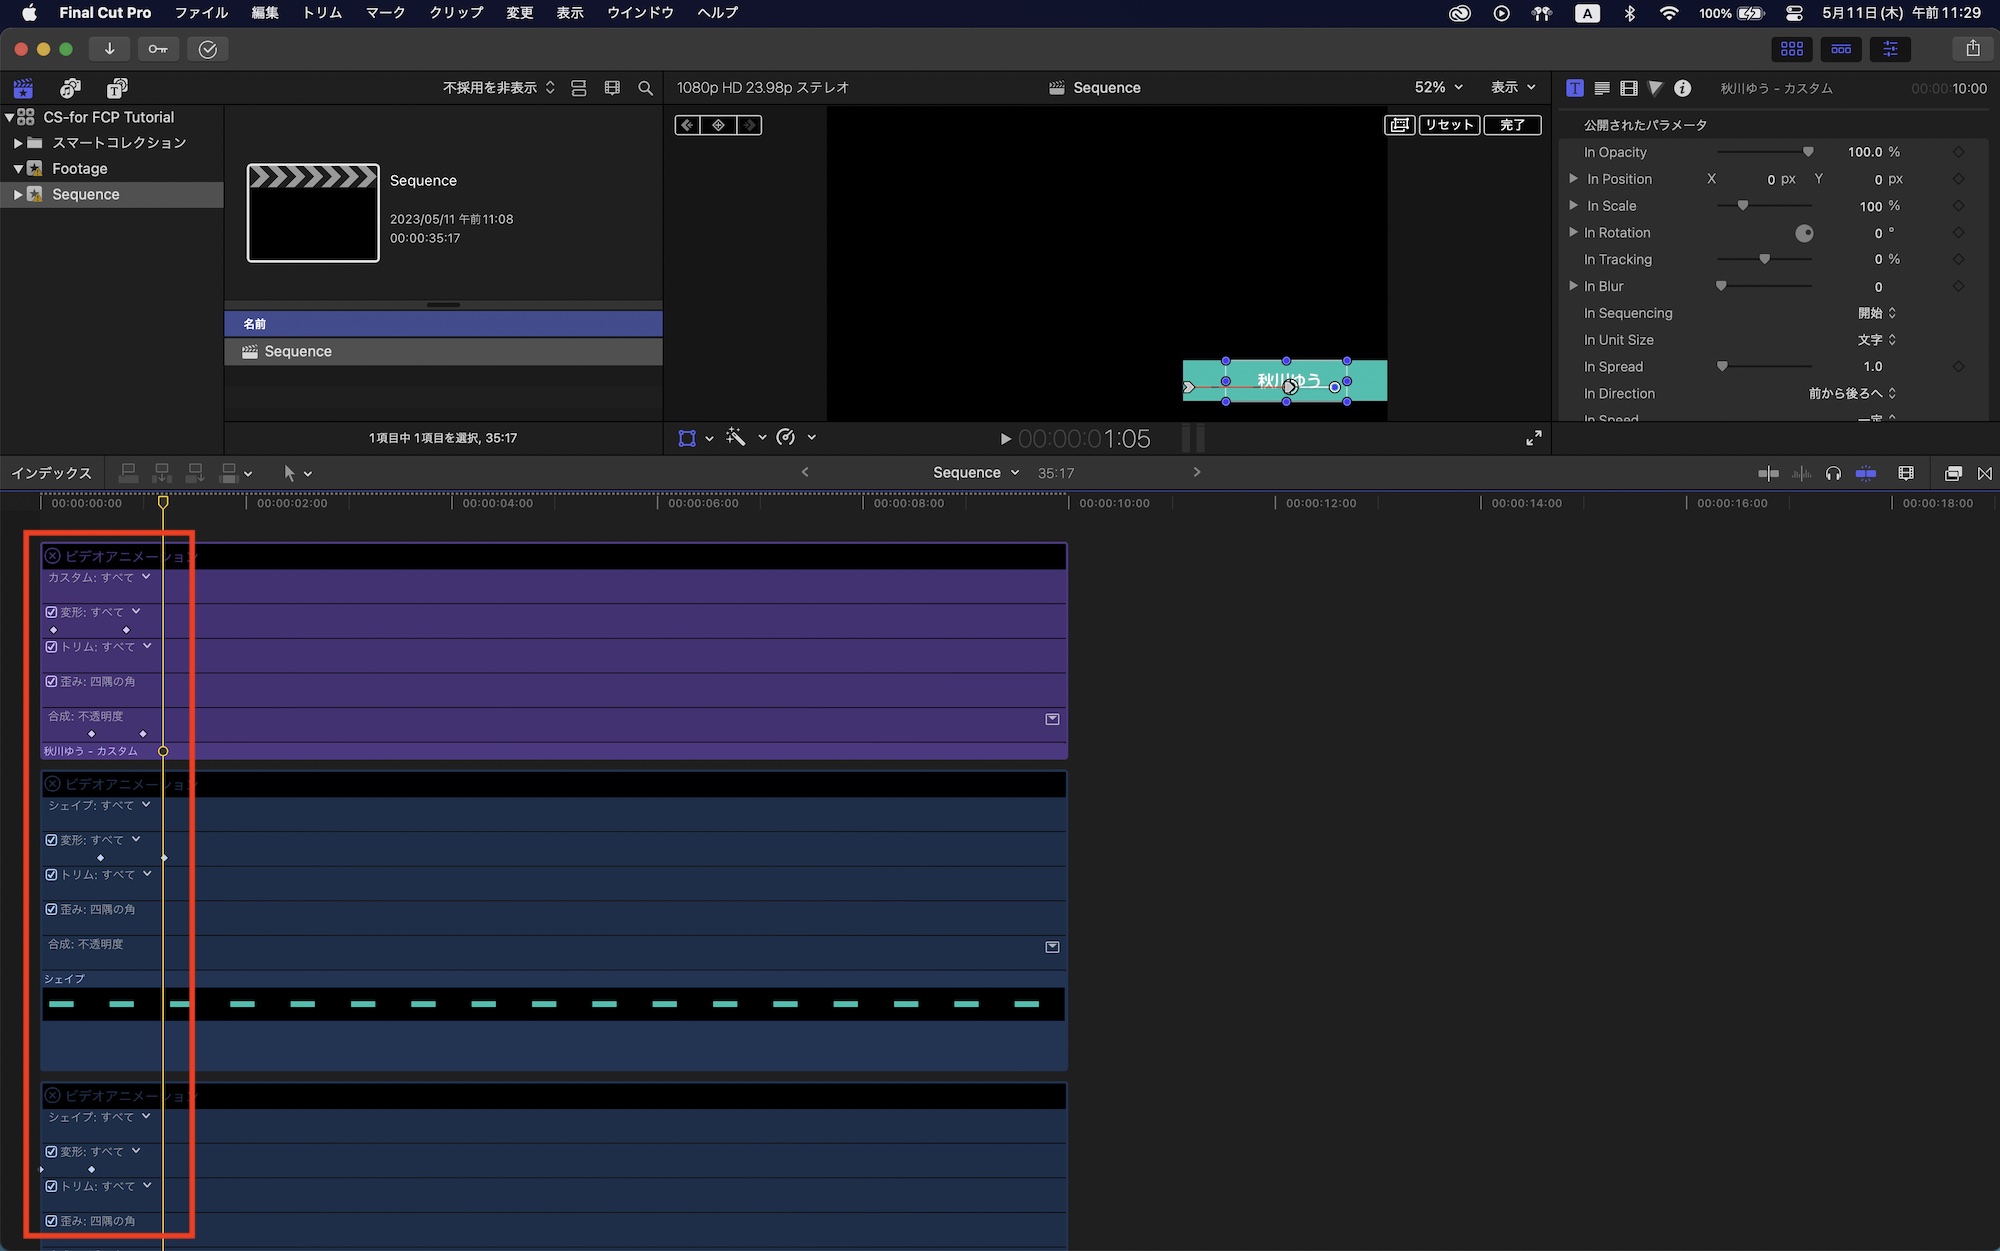Open the クリップ menu
The height and width of the screenshot is (1251, 2000).
pyautogui.click(x=456, y=13)
